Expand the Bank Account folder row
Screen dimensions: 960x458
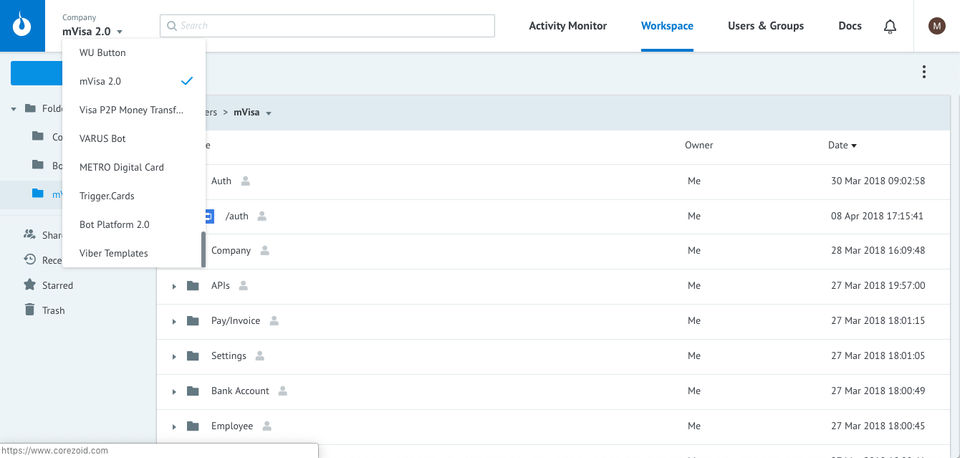tap(174, 391)
